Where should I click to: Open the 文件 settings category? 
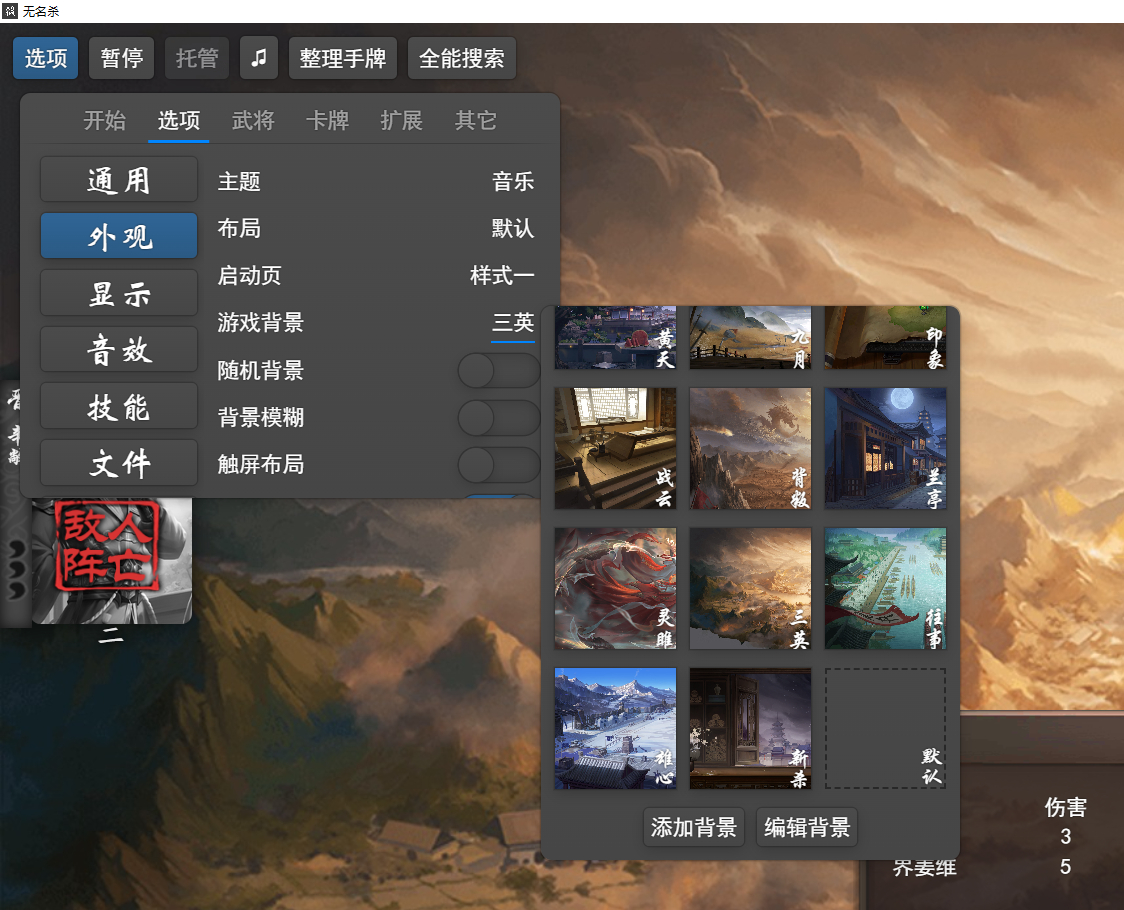click(x=119, y=463)
